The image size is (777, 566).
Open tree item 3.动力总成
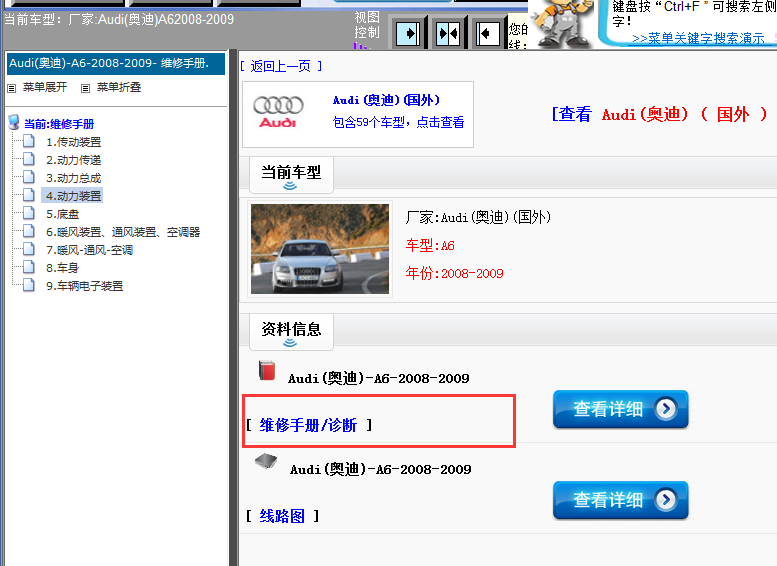click(74, 178)
